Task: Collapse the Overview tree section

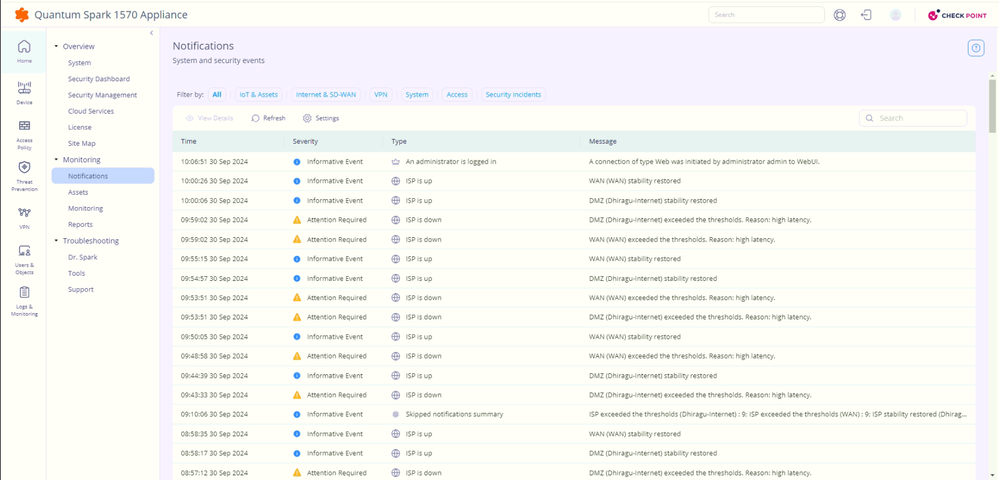Action: pos(57,47)
